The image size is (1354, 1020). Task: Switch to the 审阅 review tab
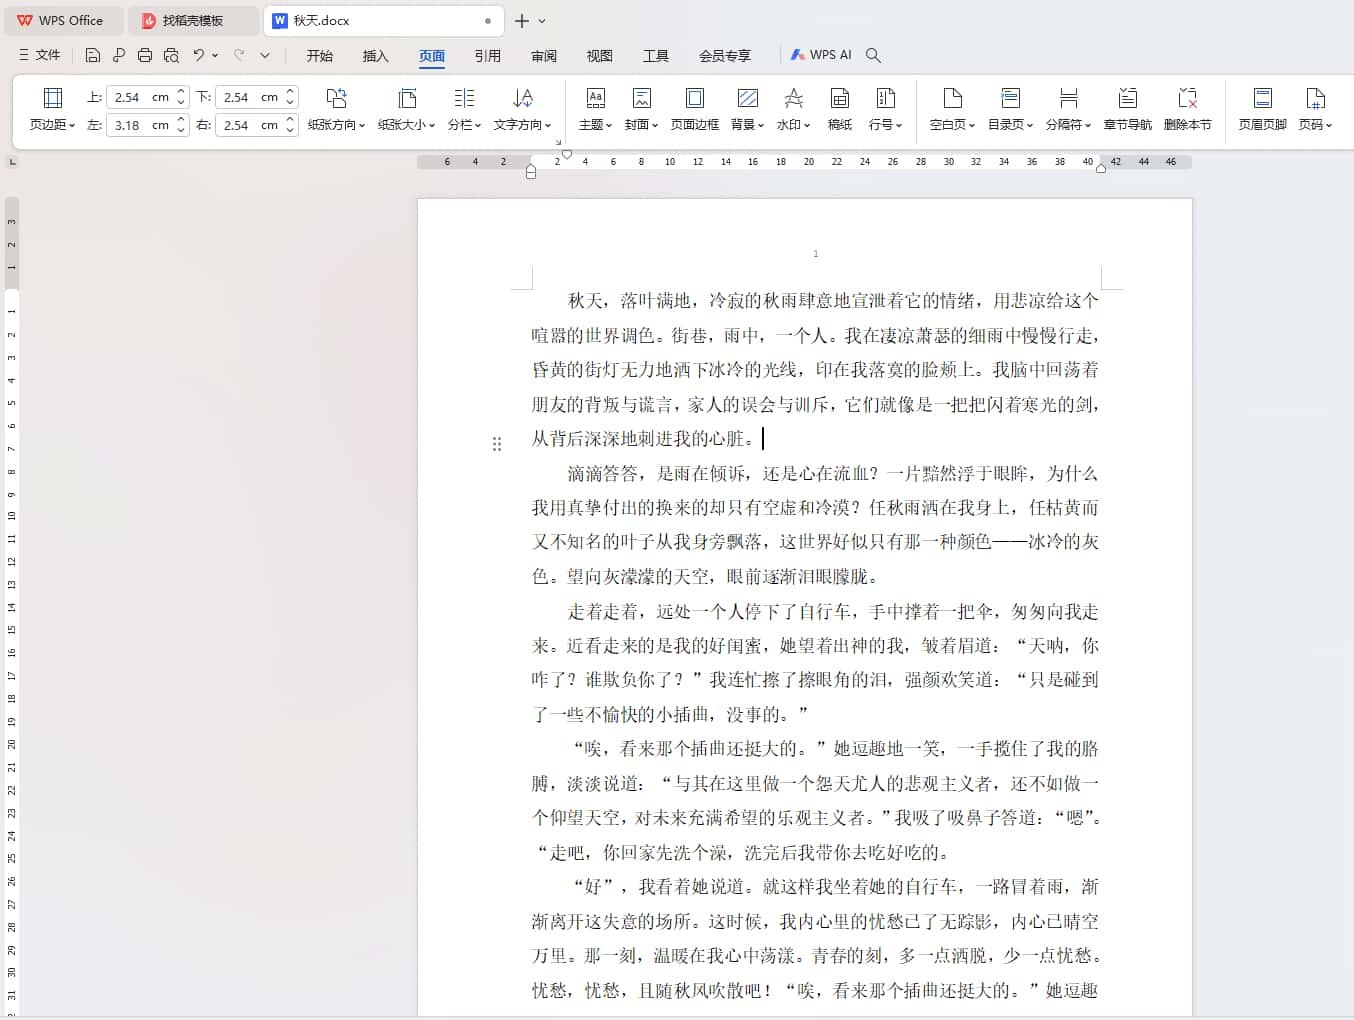coord(544,56)
